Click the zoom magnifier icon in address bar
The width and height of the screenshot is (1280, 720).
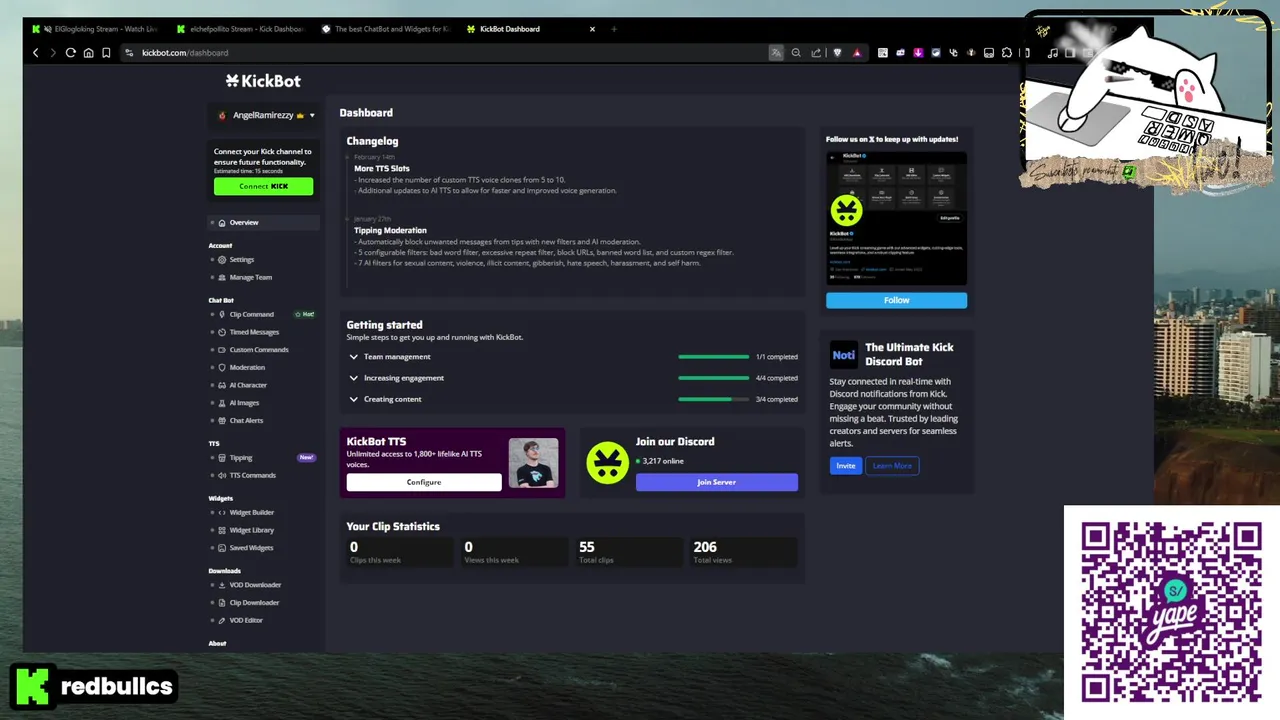coord(796,53)
